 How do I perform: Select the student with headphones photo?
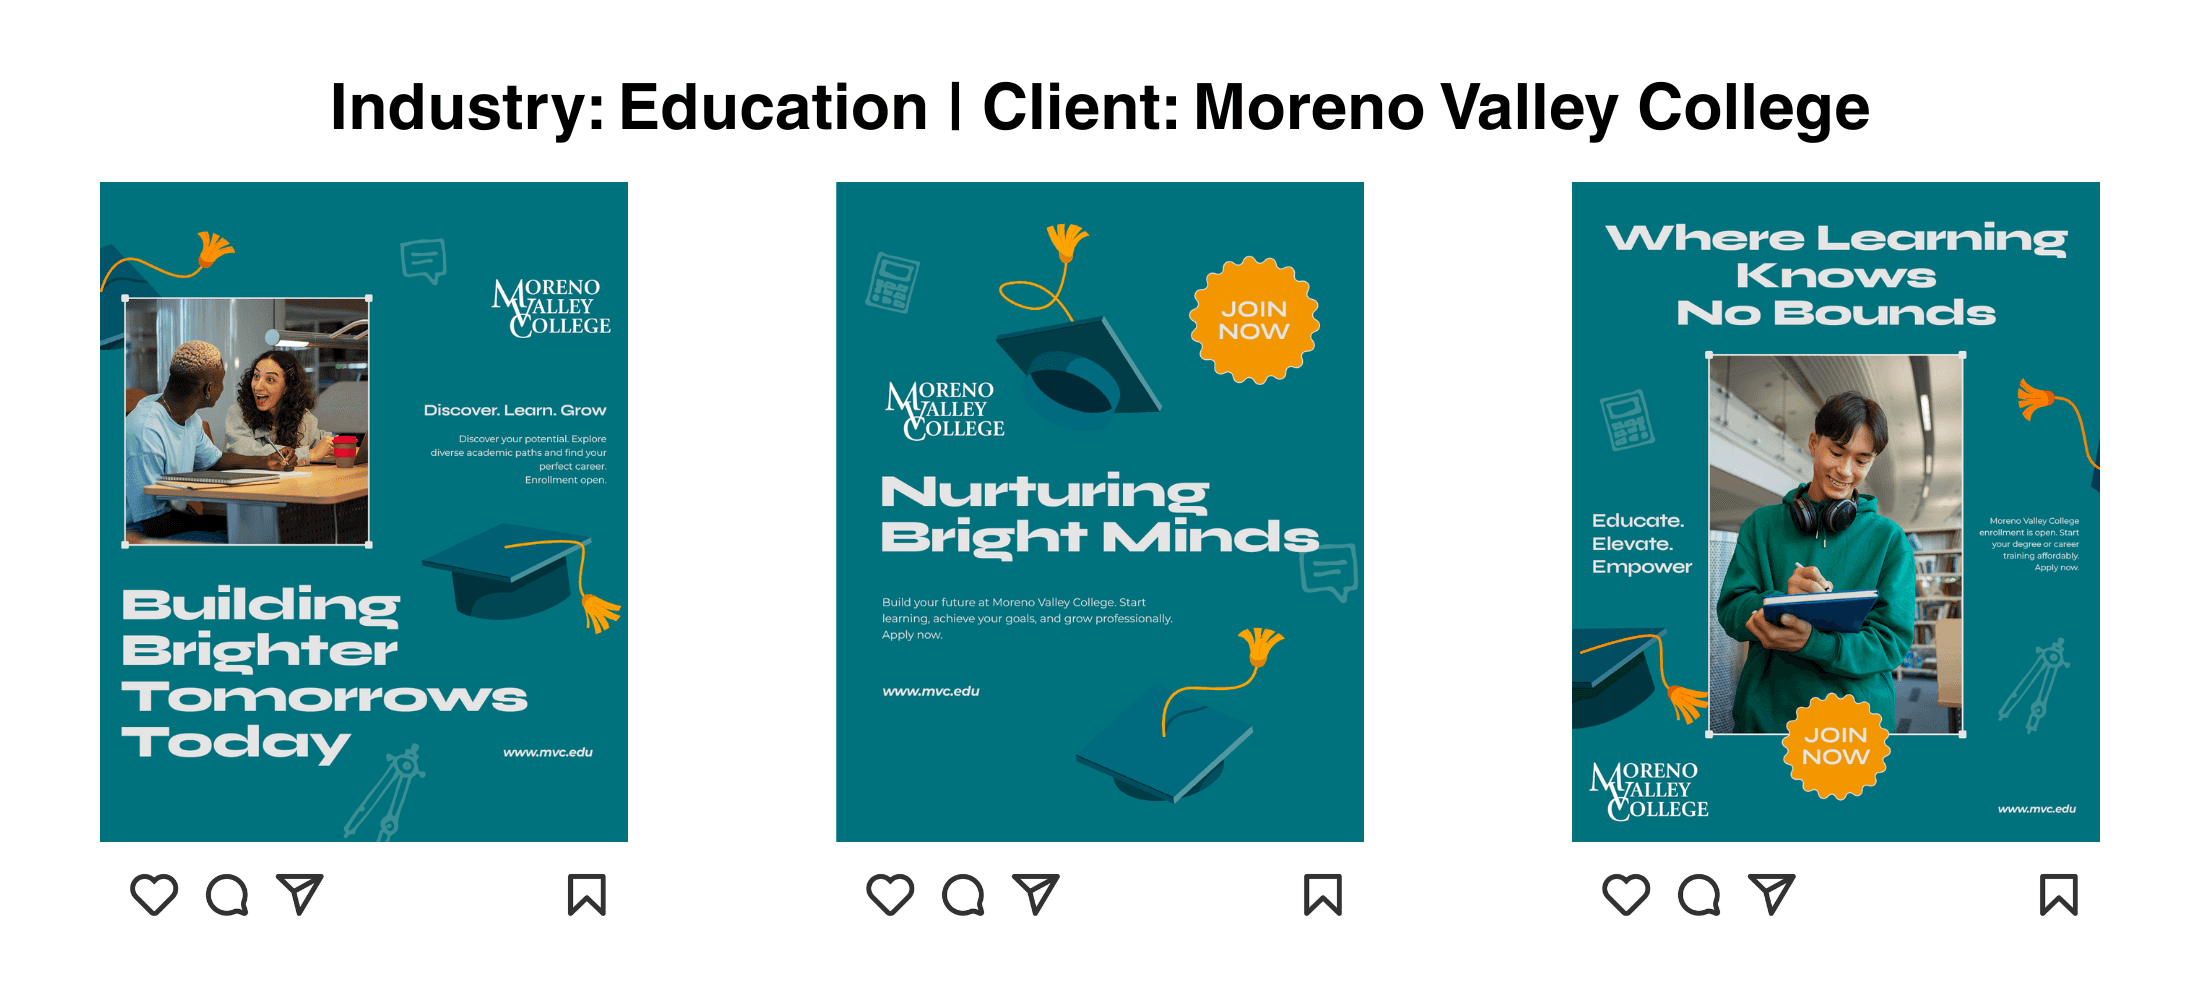(1836, 544)
